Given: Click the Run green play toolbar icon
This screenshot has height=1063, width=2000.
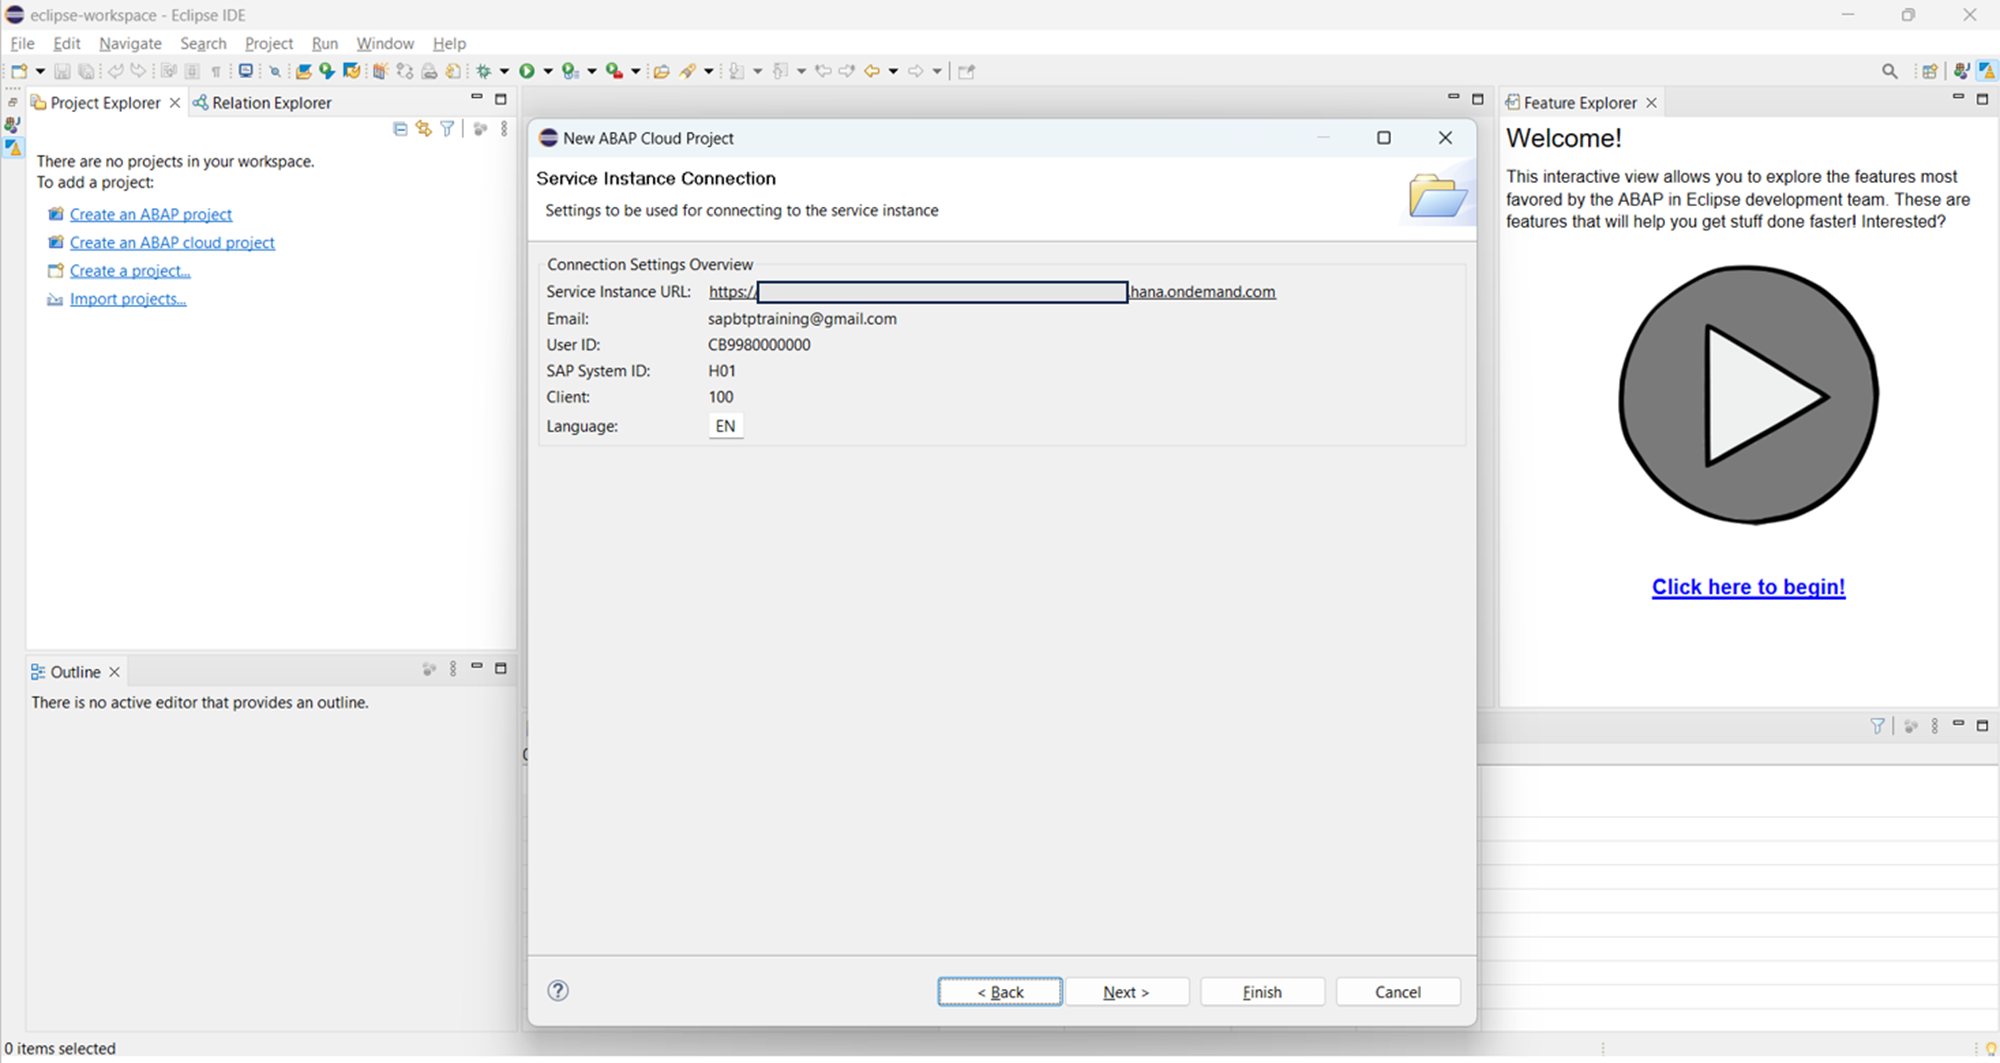Looking at the screenshot, I should pos(526,71).
